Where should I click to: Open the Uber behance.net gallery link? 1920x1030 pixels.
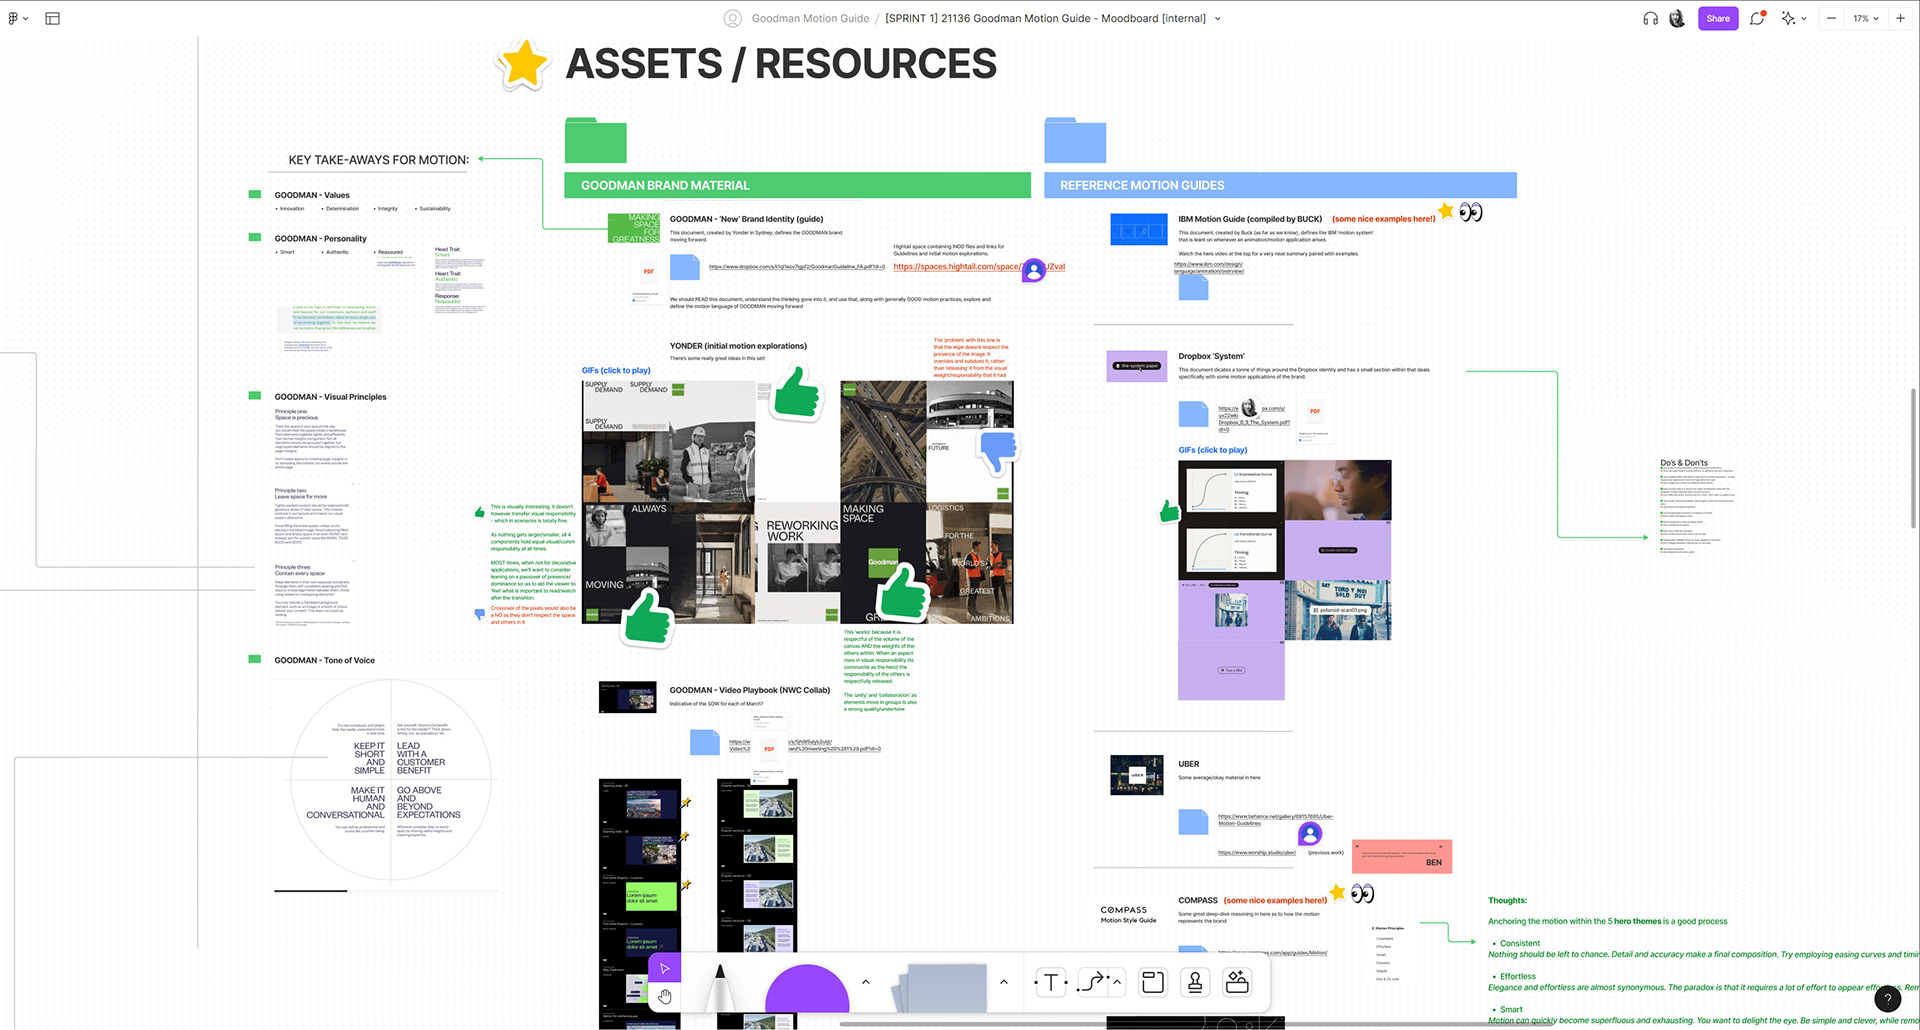(x=1276, y=820)
